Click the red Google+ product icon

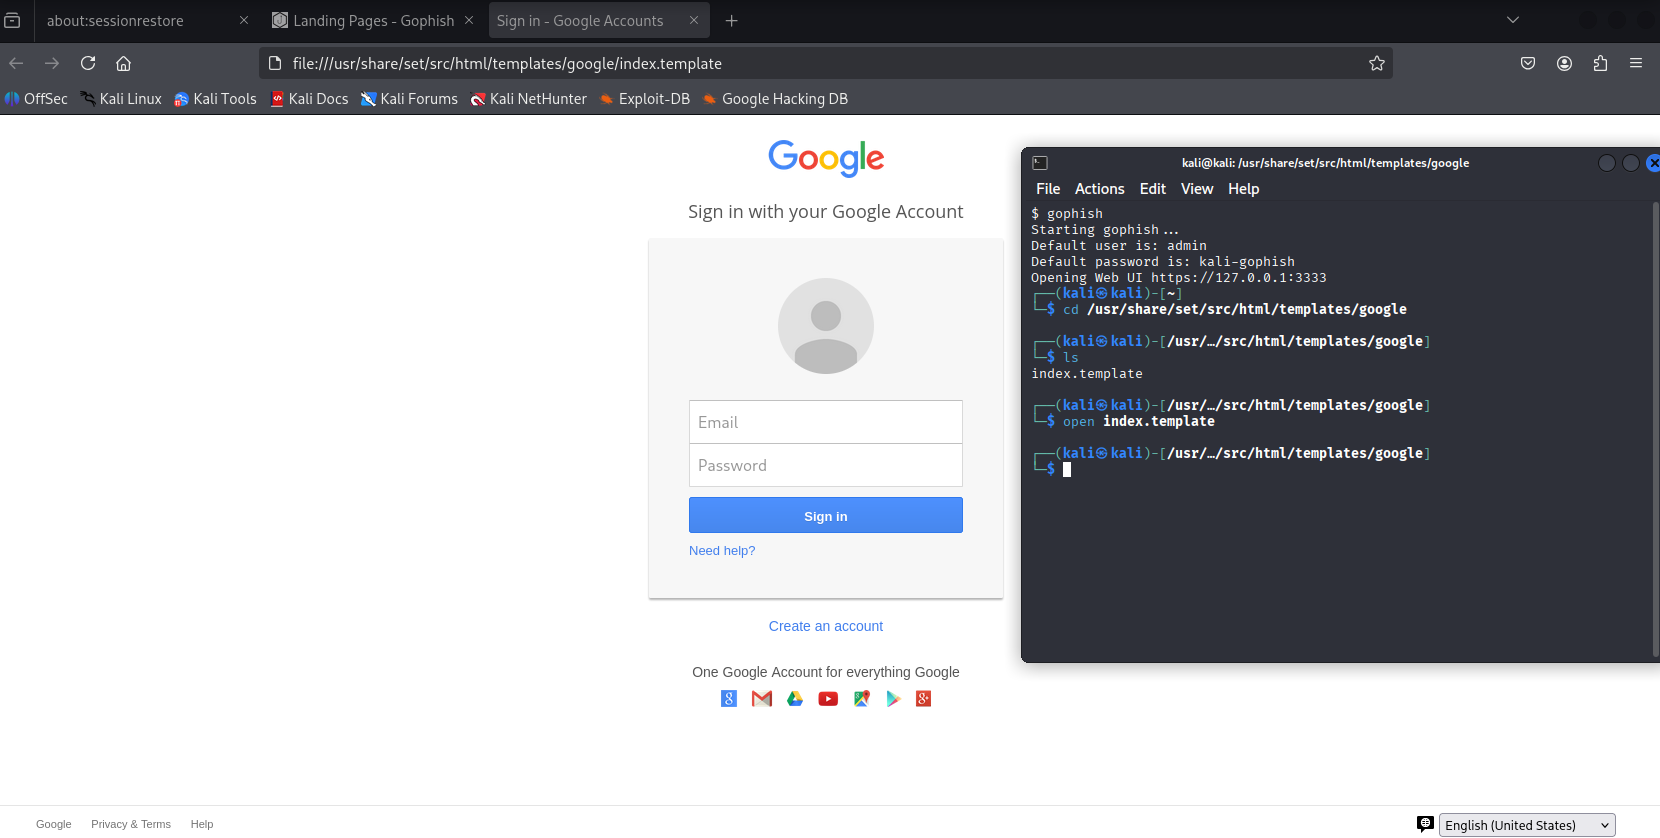(x=924, y=699)
